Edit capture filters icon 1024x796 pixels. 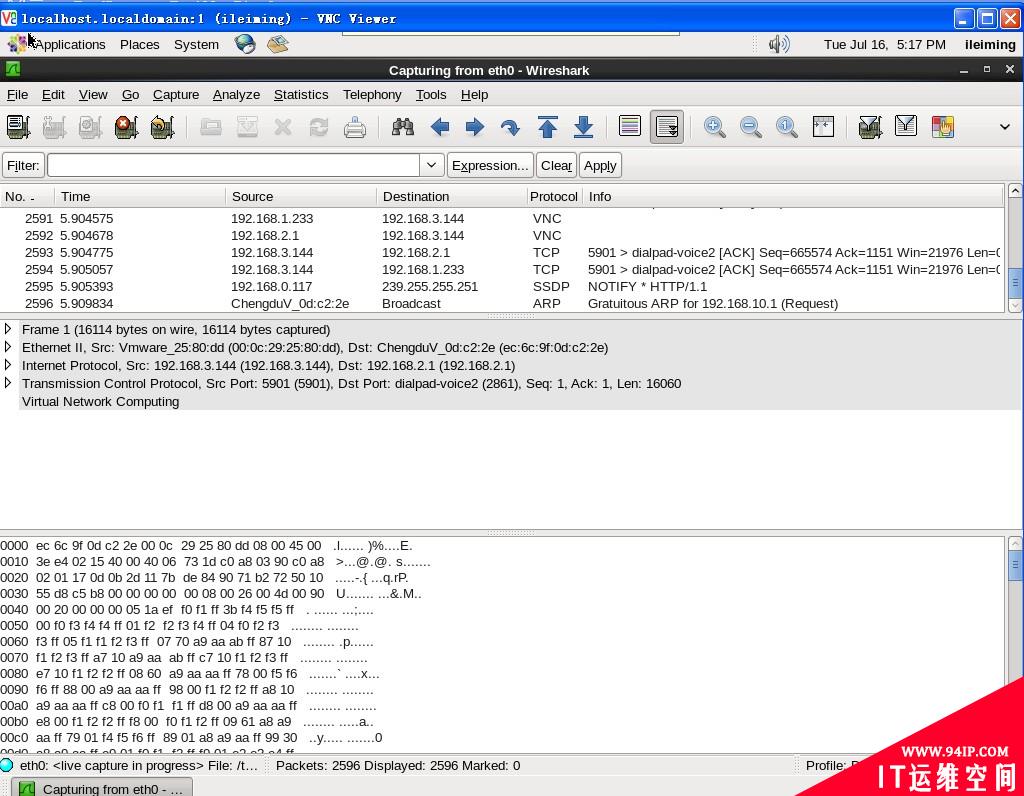870,126
